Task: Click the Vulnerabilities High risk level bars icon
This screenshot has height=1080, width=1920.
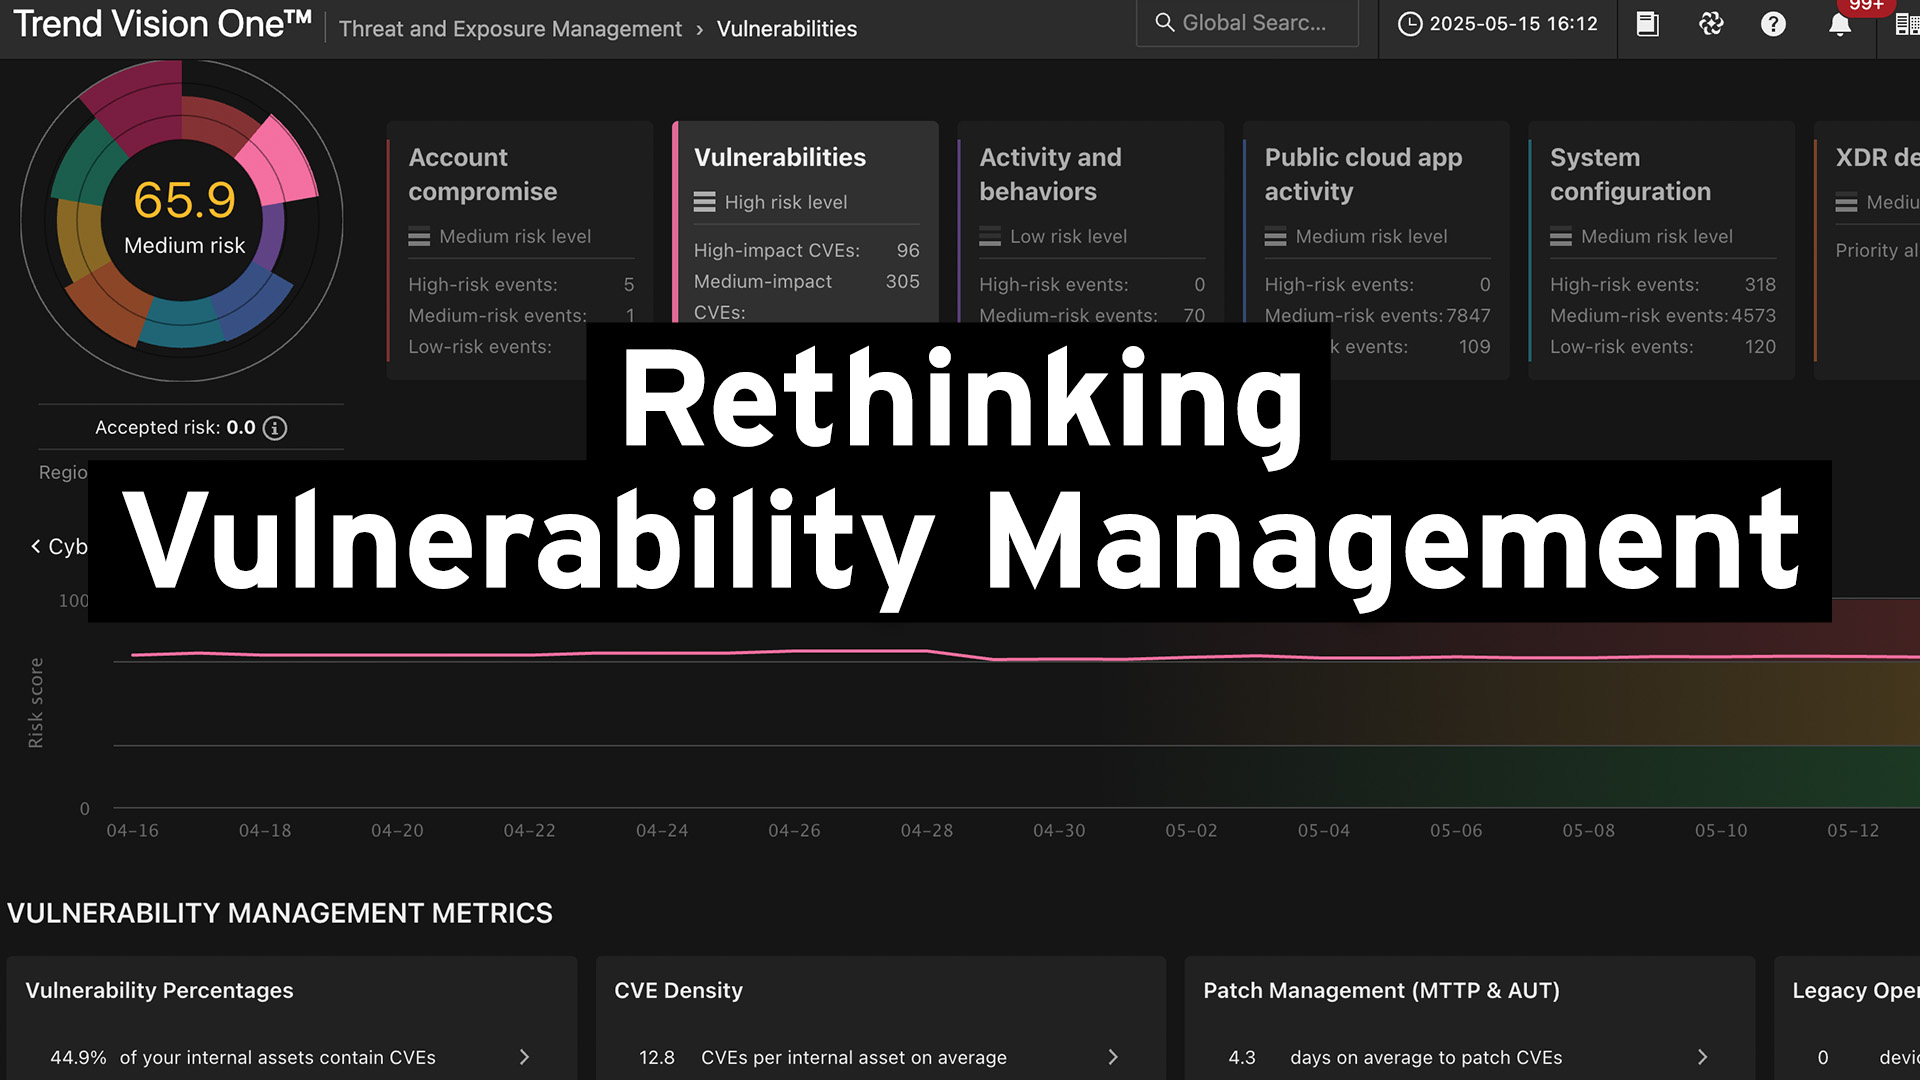Action: pos(705,202)
